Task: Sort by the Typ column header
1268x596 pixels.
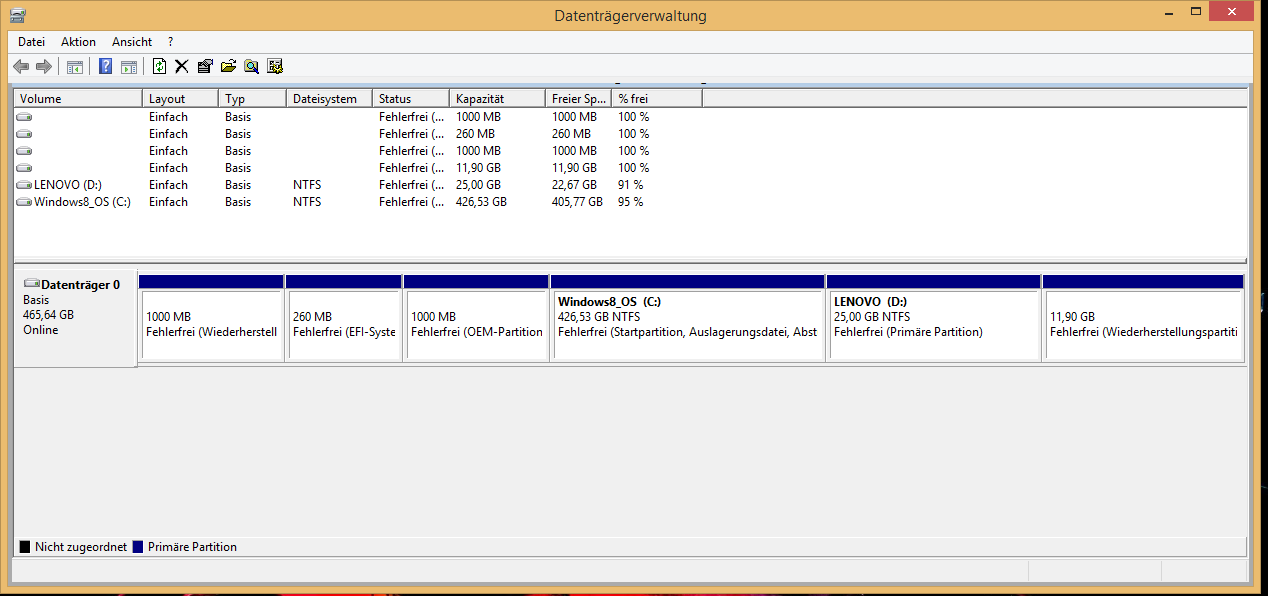Action: (x=253, y=99)
